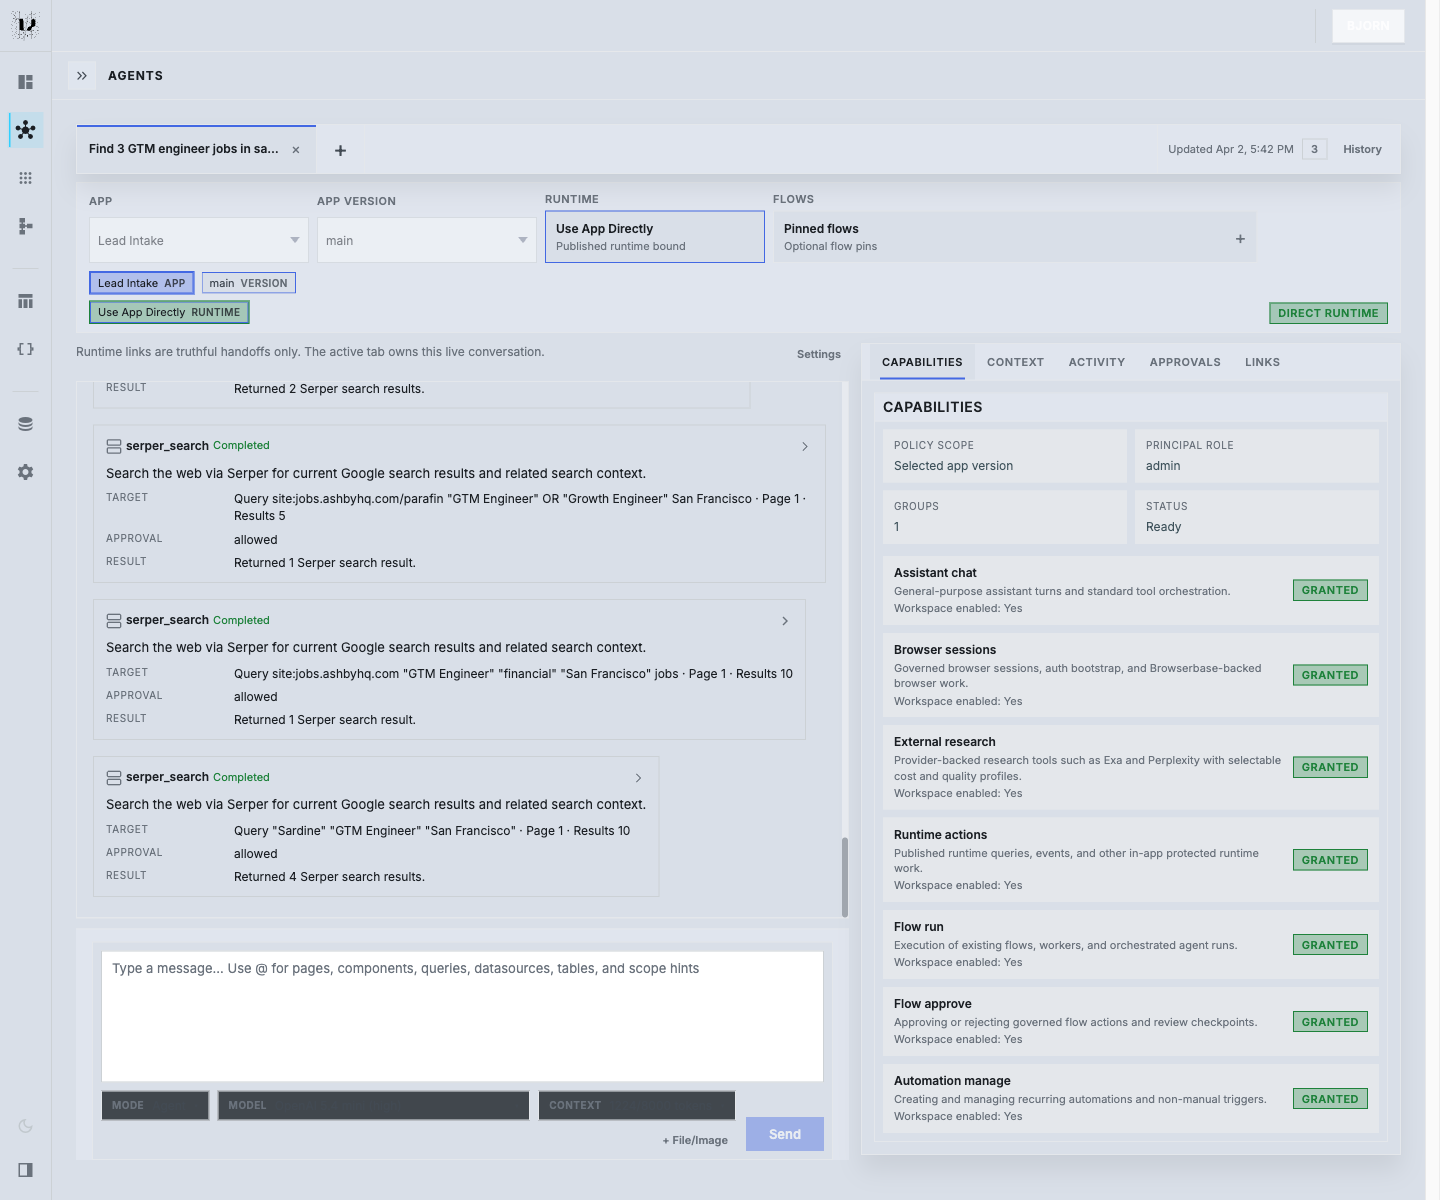
Task: Collapse the sidebar with the panel icon
Action: pyautogui.click(x=25, y=1170)
